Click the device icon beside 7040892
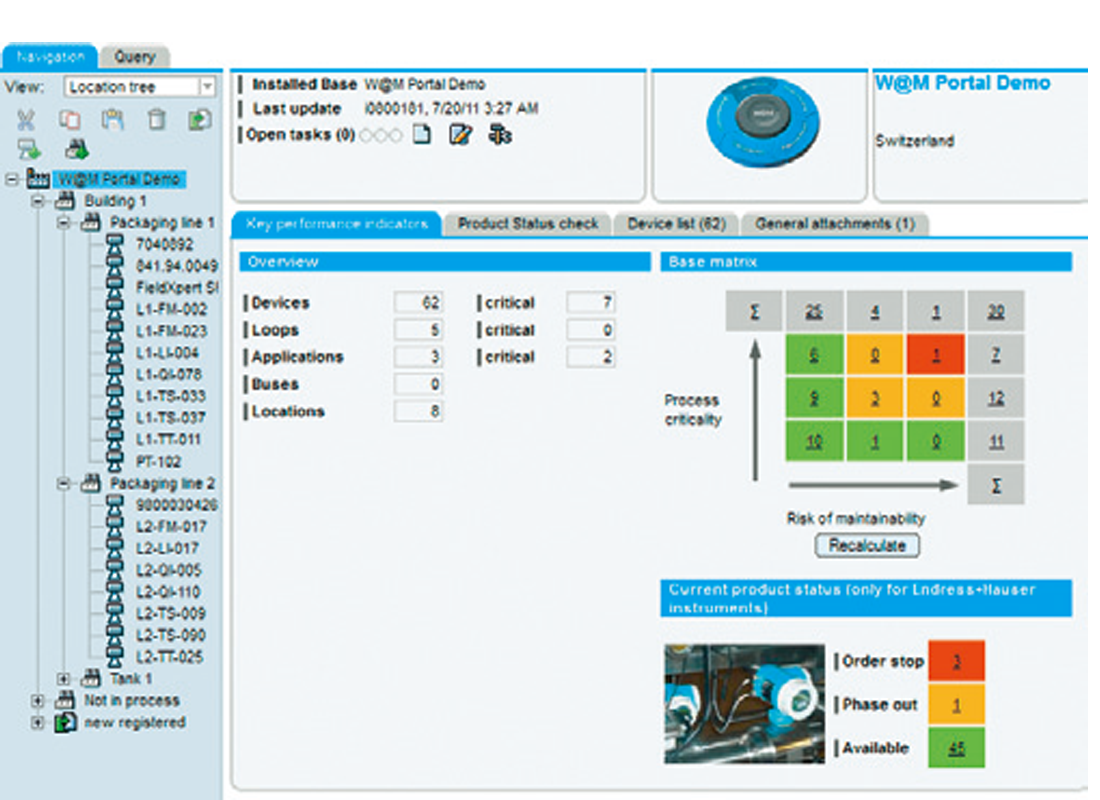1100x800 pixels. [x=114, y=244]
